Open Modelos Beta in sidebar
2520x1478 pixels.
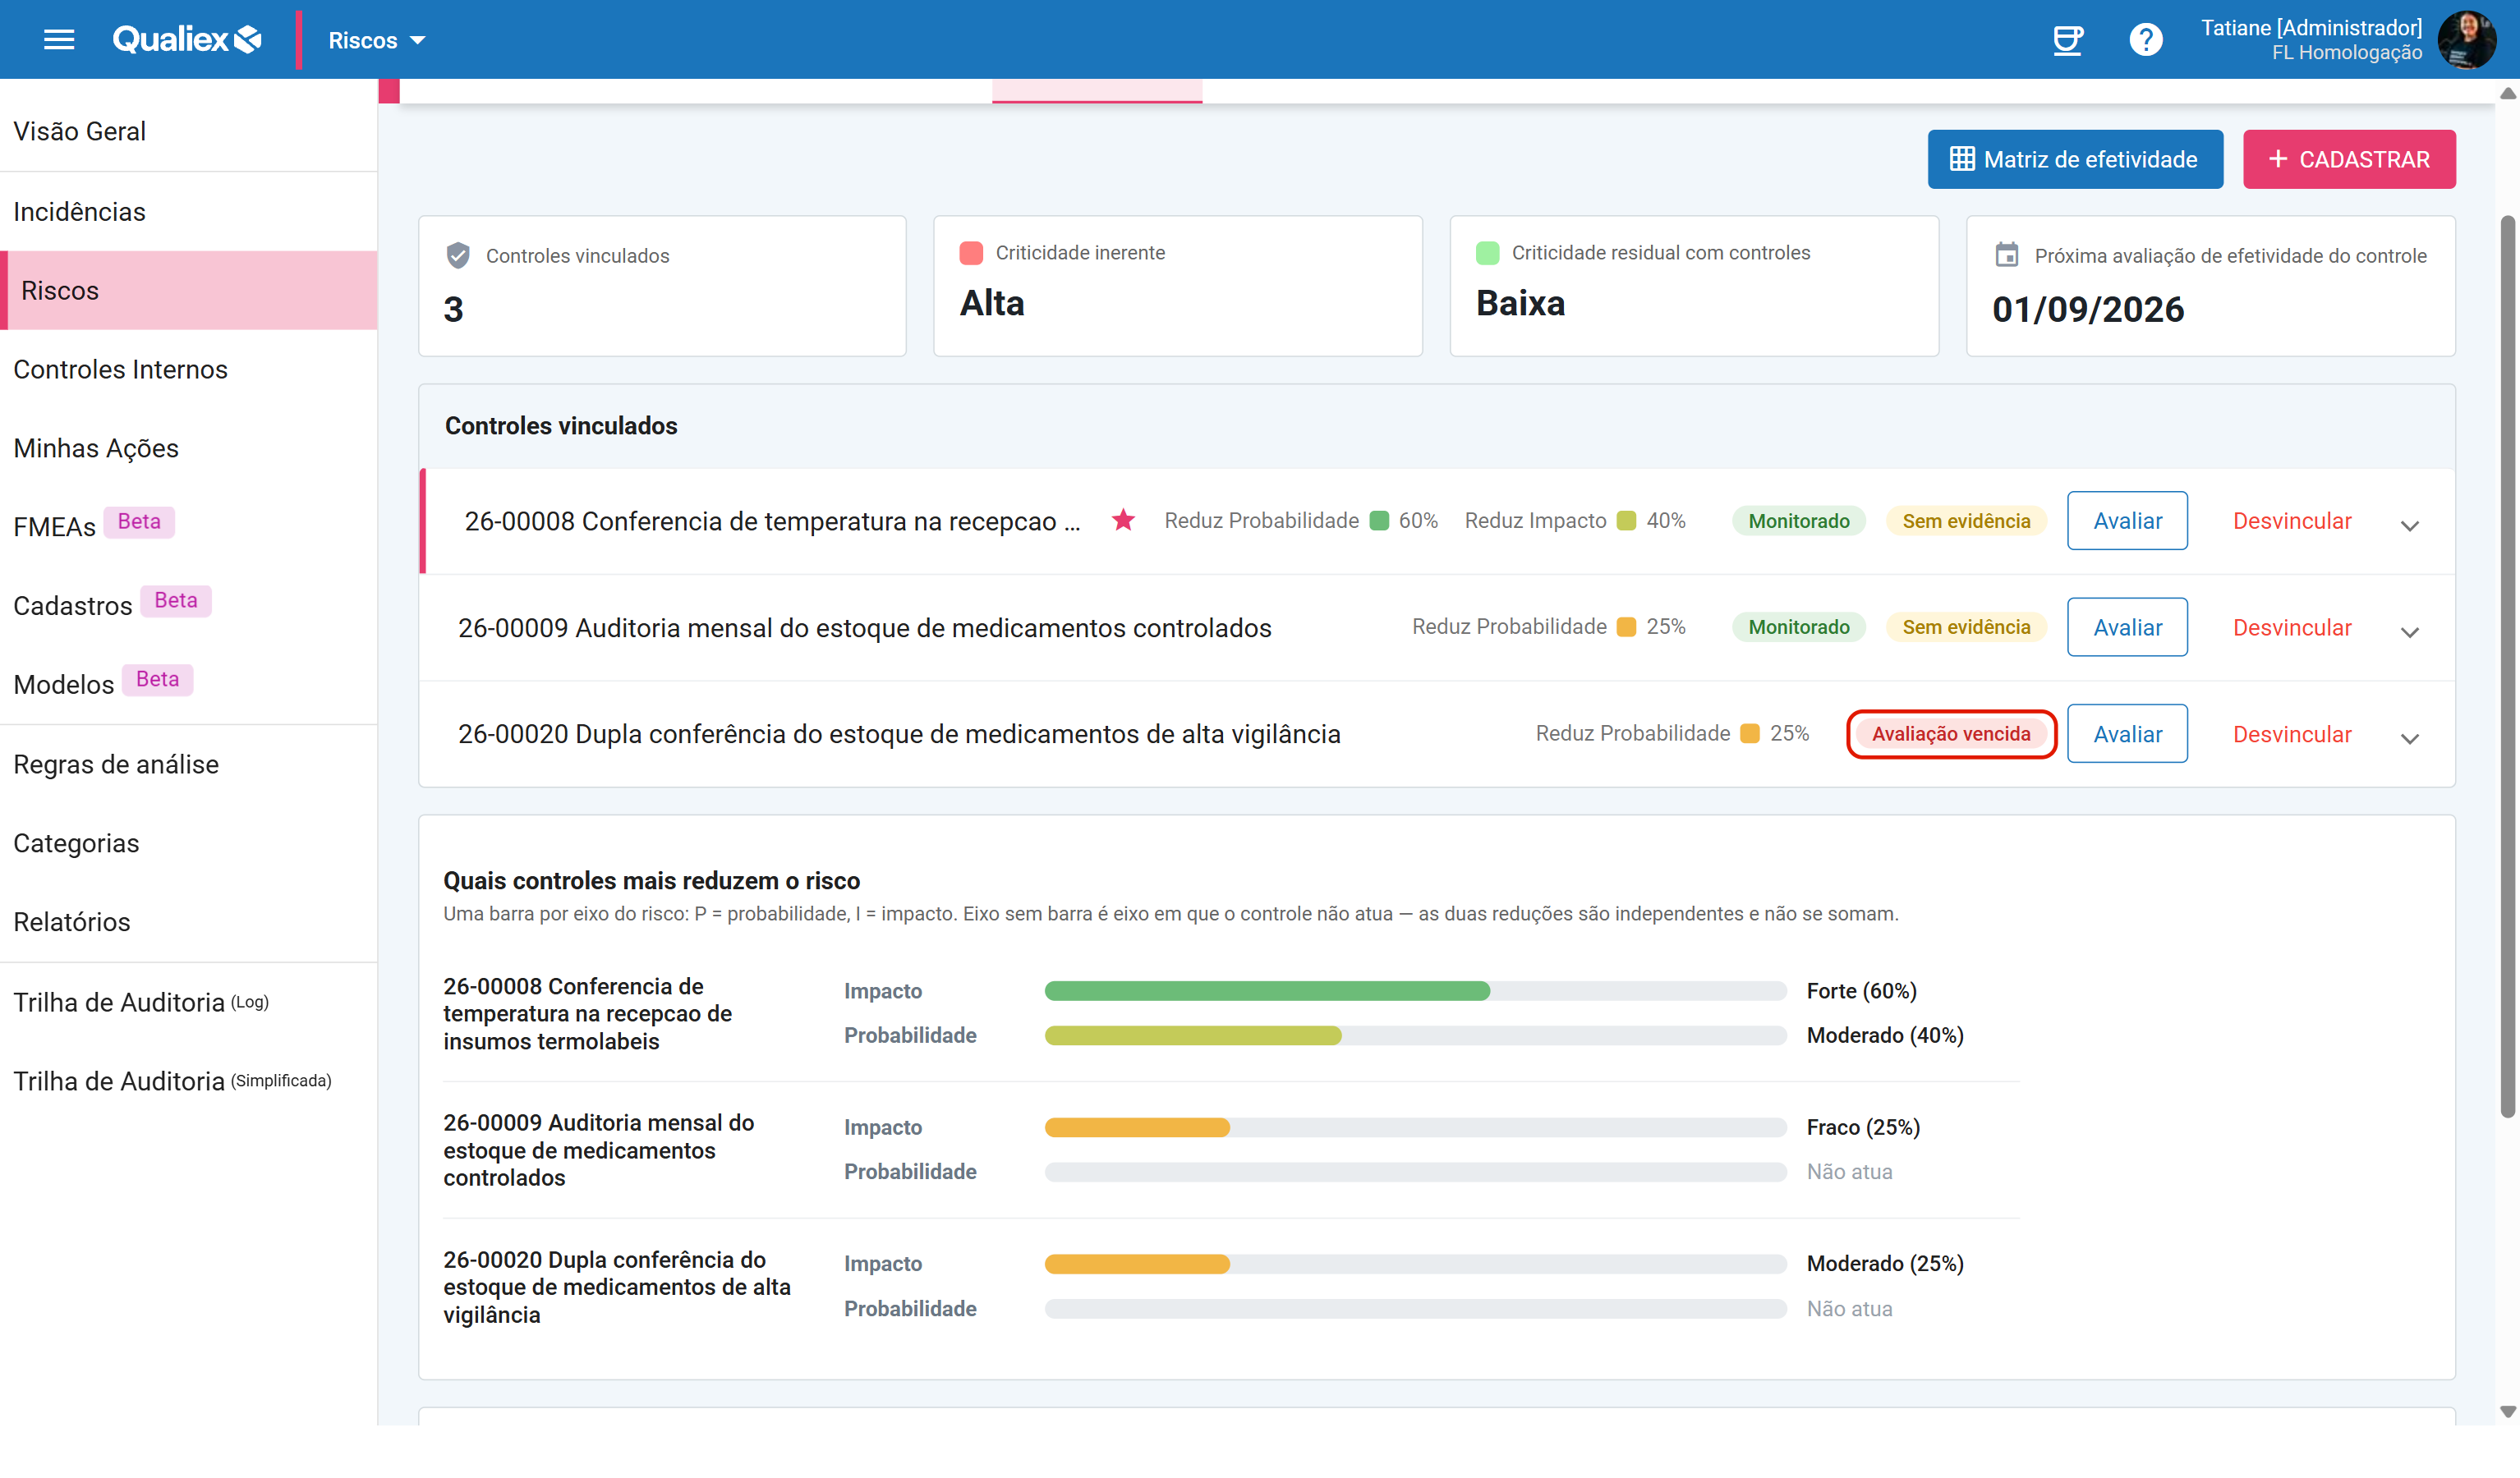click(189, 684)
